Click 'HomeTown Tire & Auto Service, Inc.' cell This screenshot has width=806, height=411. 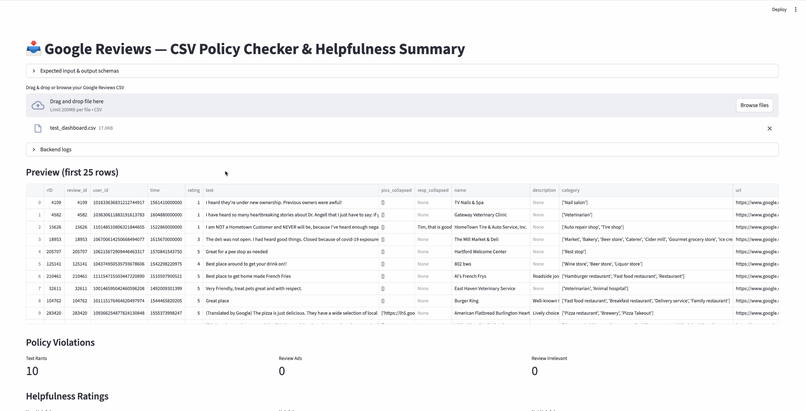coord(491,227)
